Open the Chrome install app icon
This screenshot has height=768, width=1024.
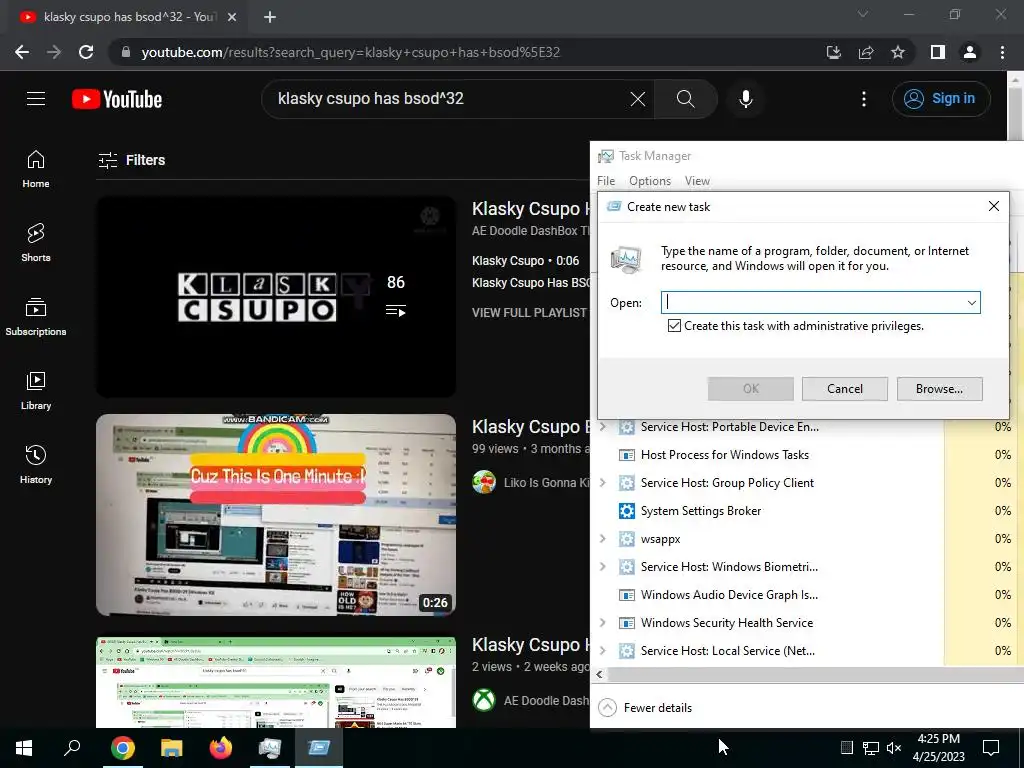[833, 52]
